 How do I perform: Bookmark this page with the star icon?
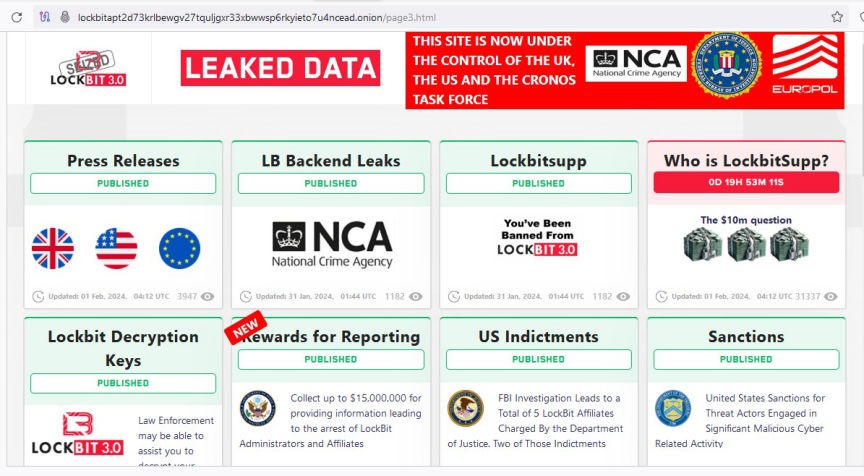[x=837, y=17]
